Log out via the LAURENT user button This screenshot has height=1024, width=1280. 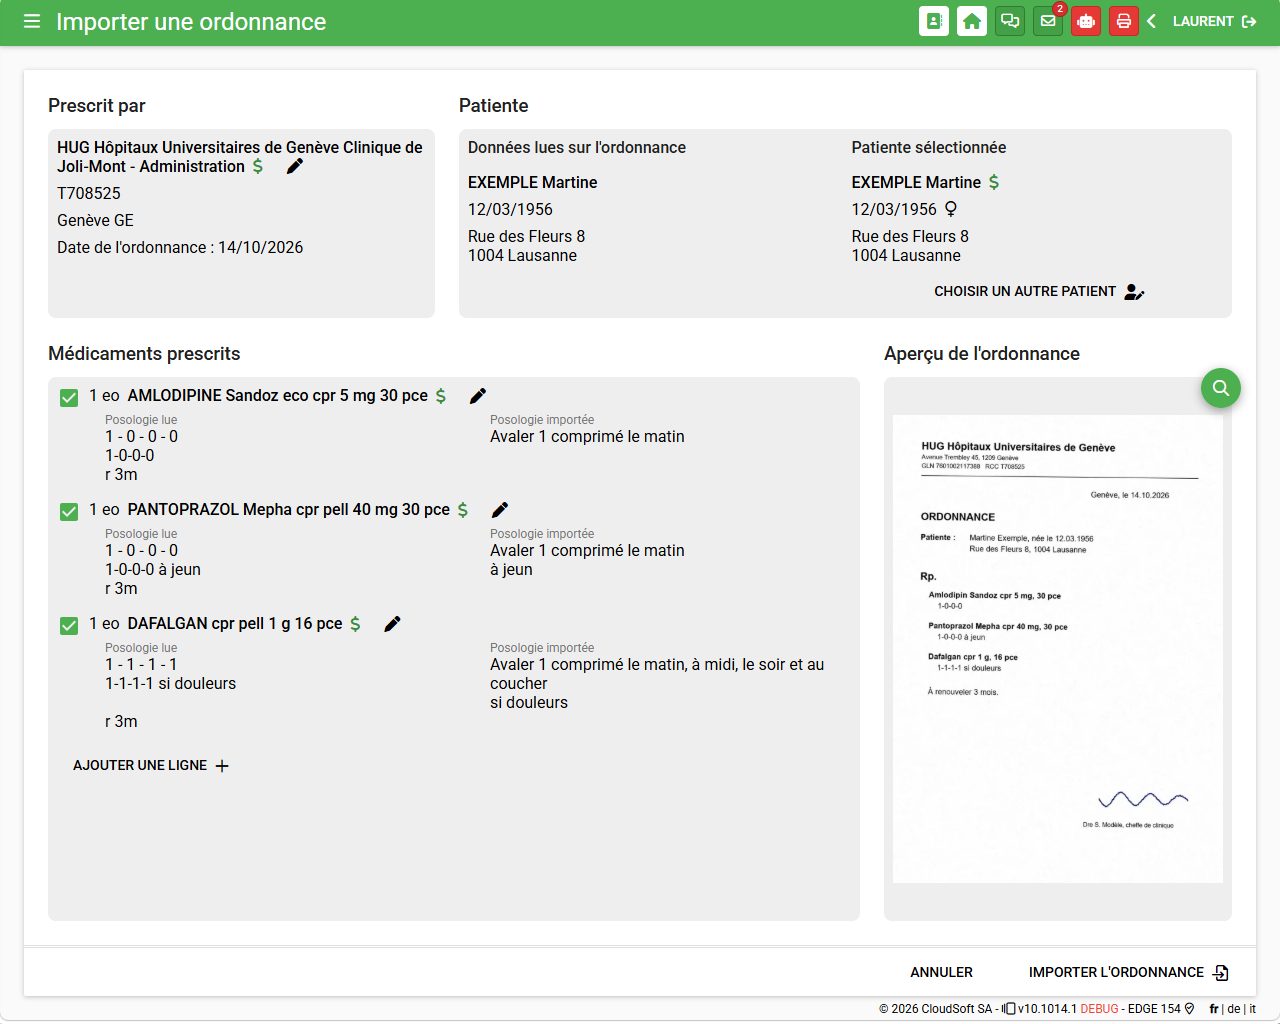coord(1214,21)
